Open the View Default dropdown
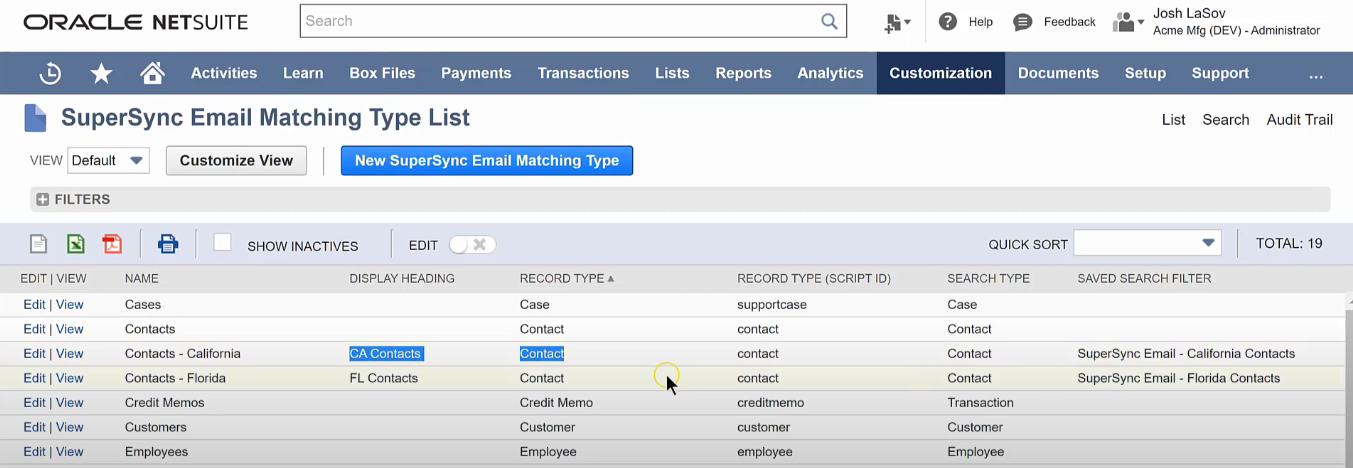Screen dimensions: 1353x468 point(108,160)
